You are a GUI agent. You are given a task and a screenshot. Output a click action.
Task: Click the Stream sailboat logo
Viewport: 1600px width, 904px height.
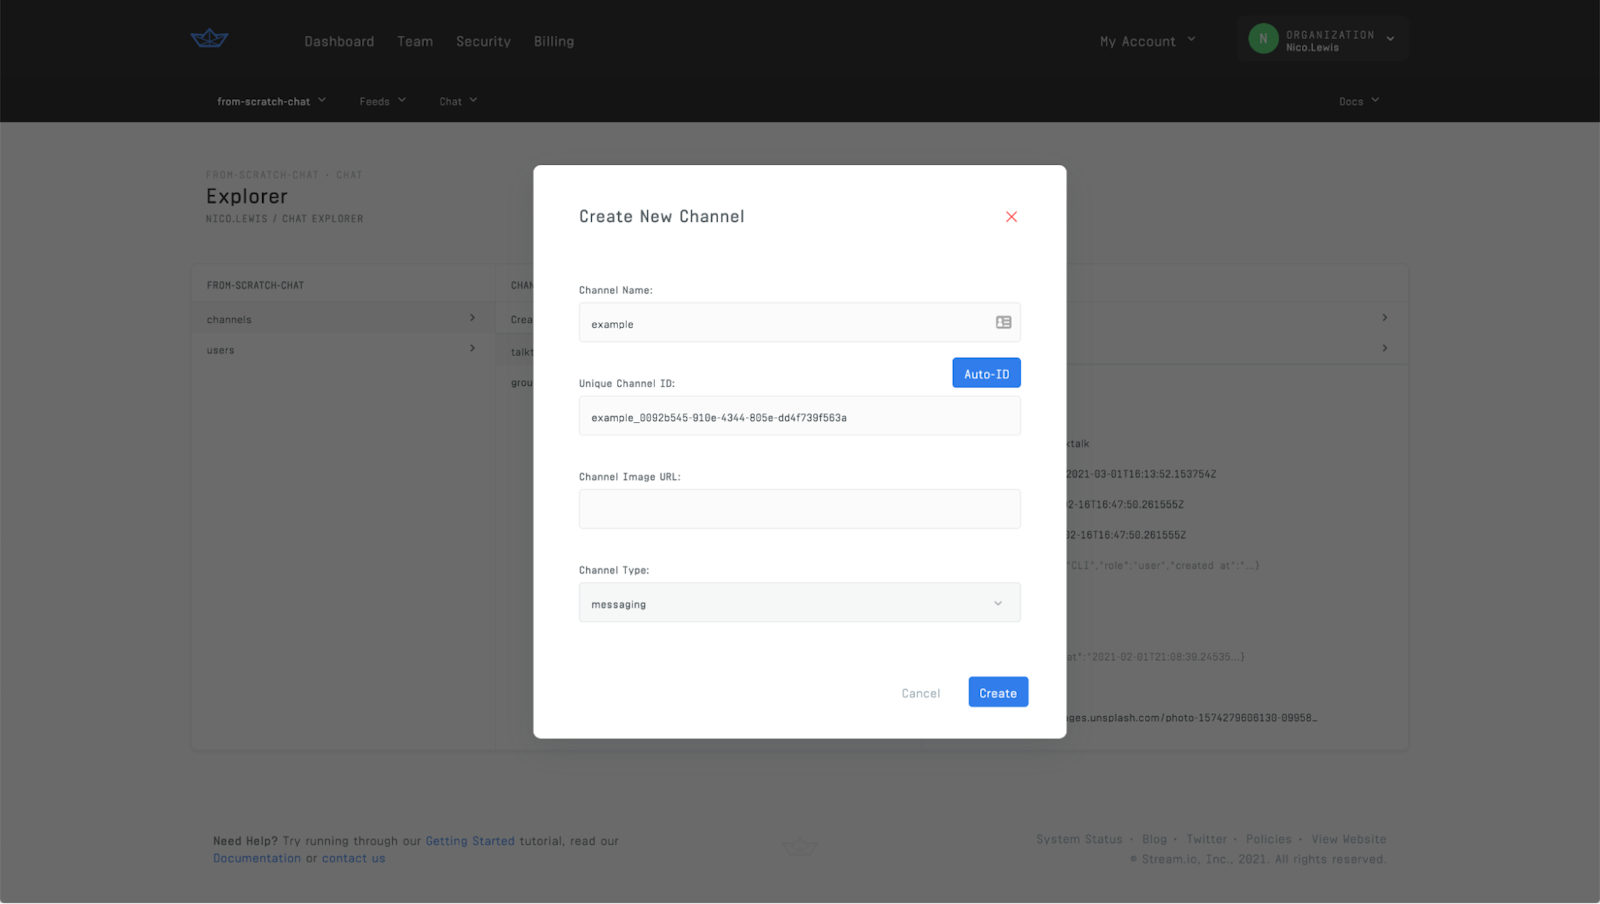208,38
